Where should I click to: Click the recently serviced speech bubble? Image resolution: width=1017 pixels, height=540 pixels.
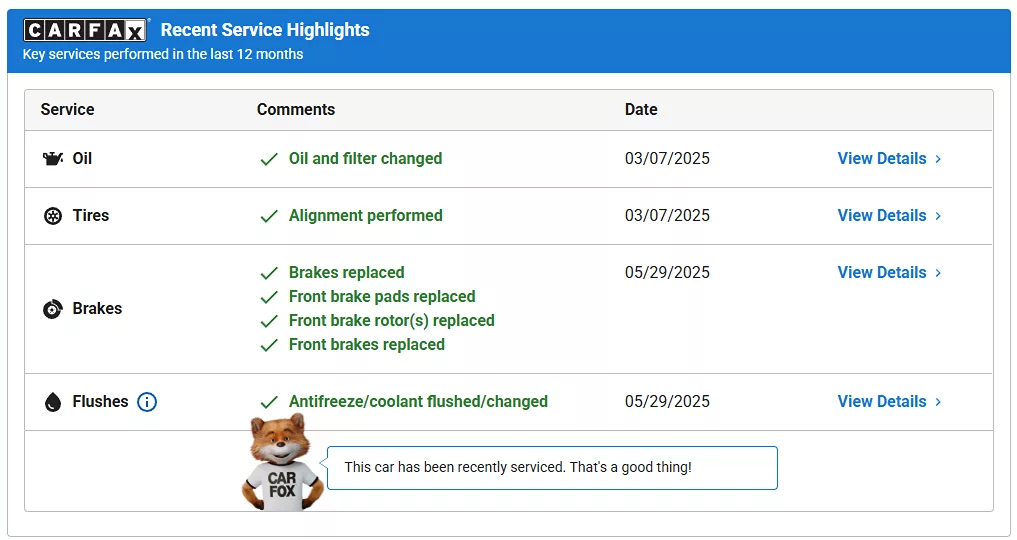[x=552, y=468]
